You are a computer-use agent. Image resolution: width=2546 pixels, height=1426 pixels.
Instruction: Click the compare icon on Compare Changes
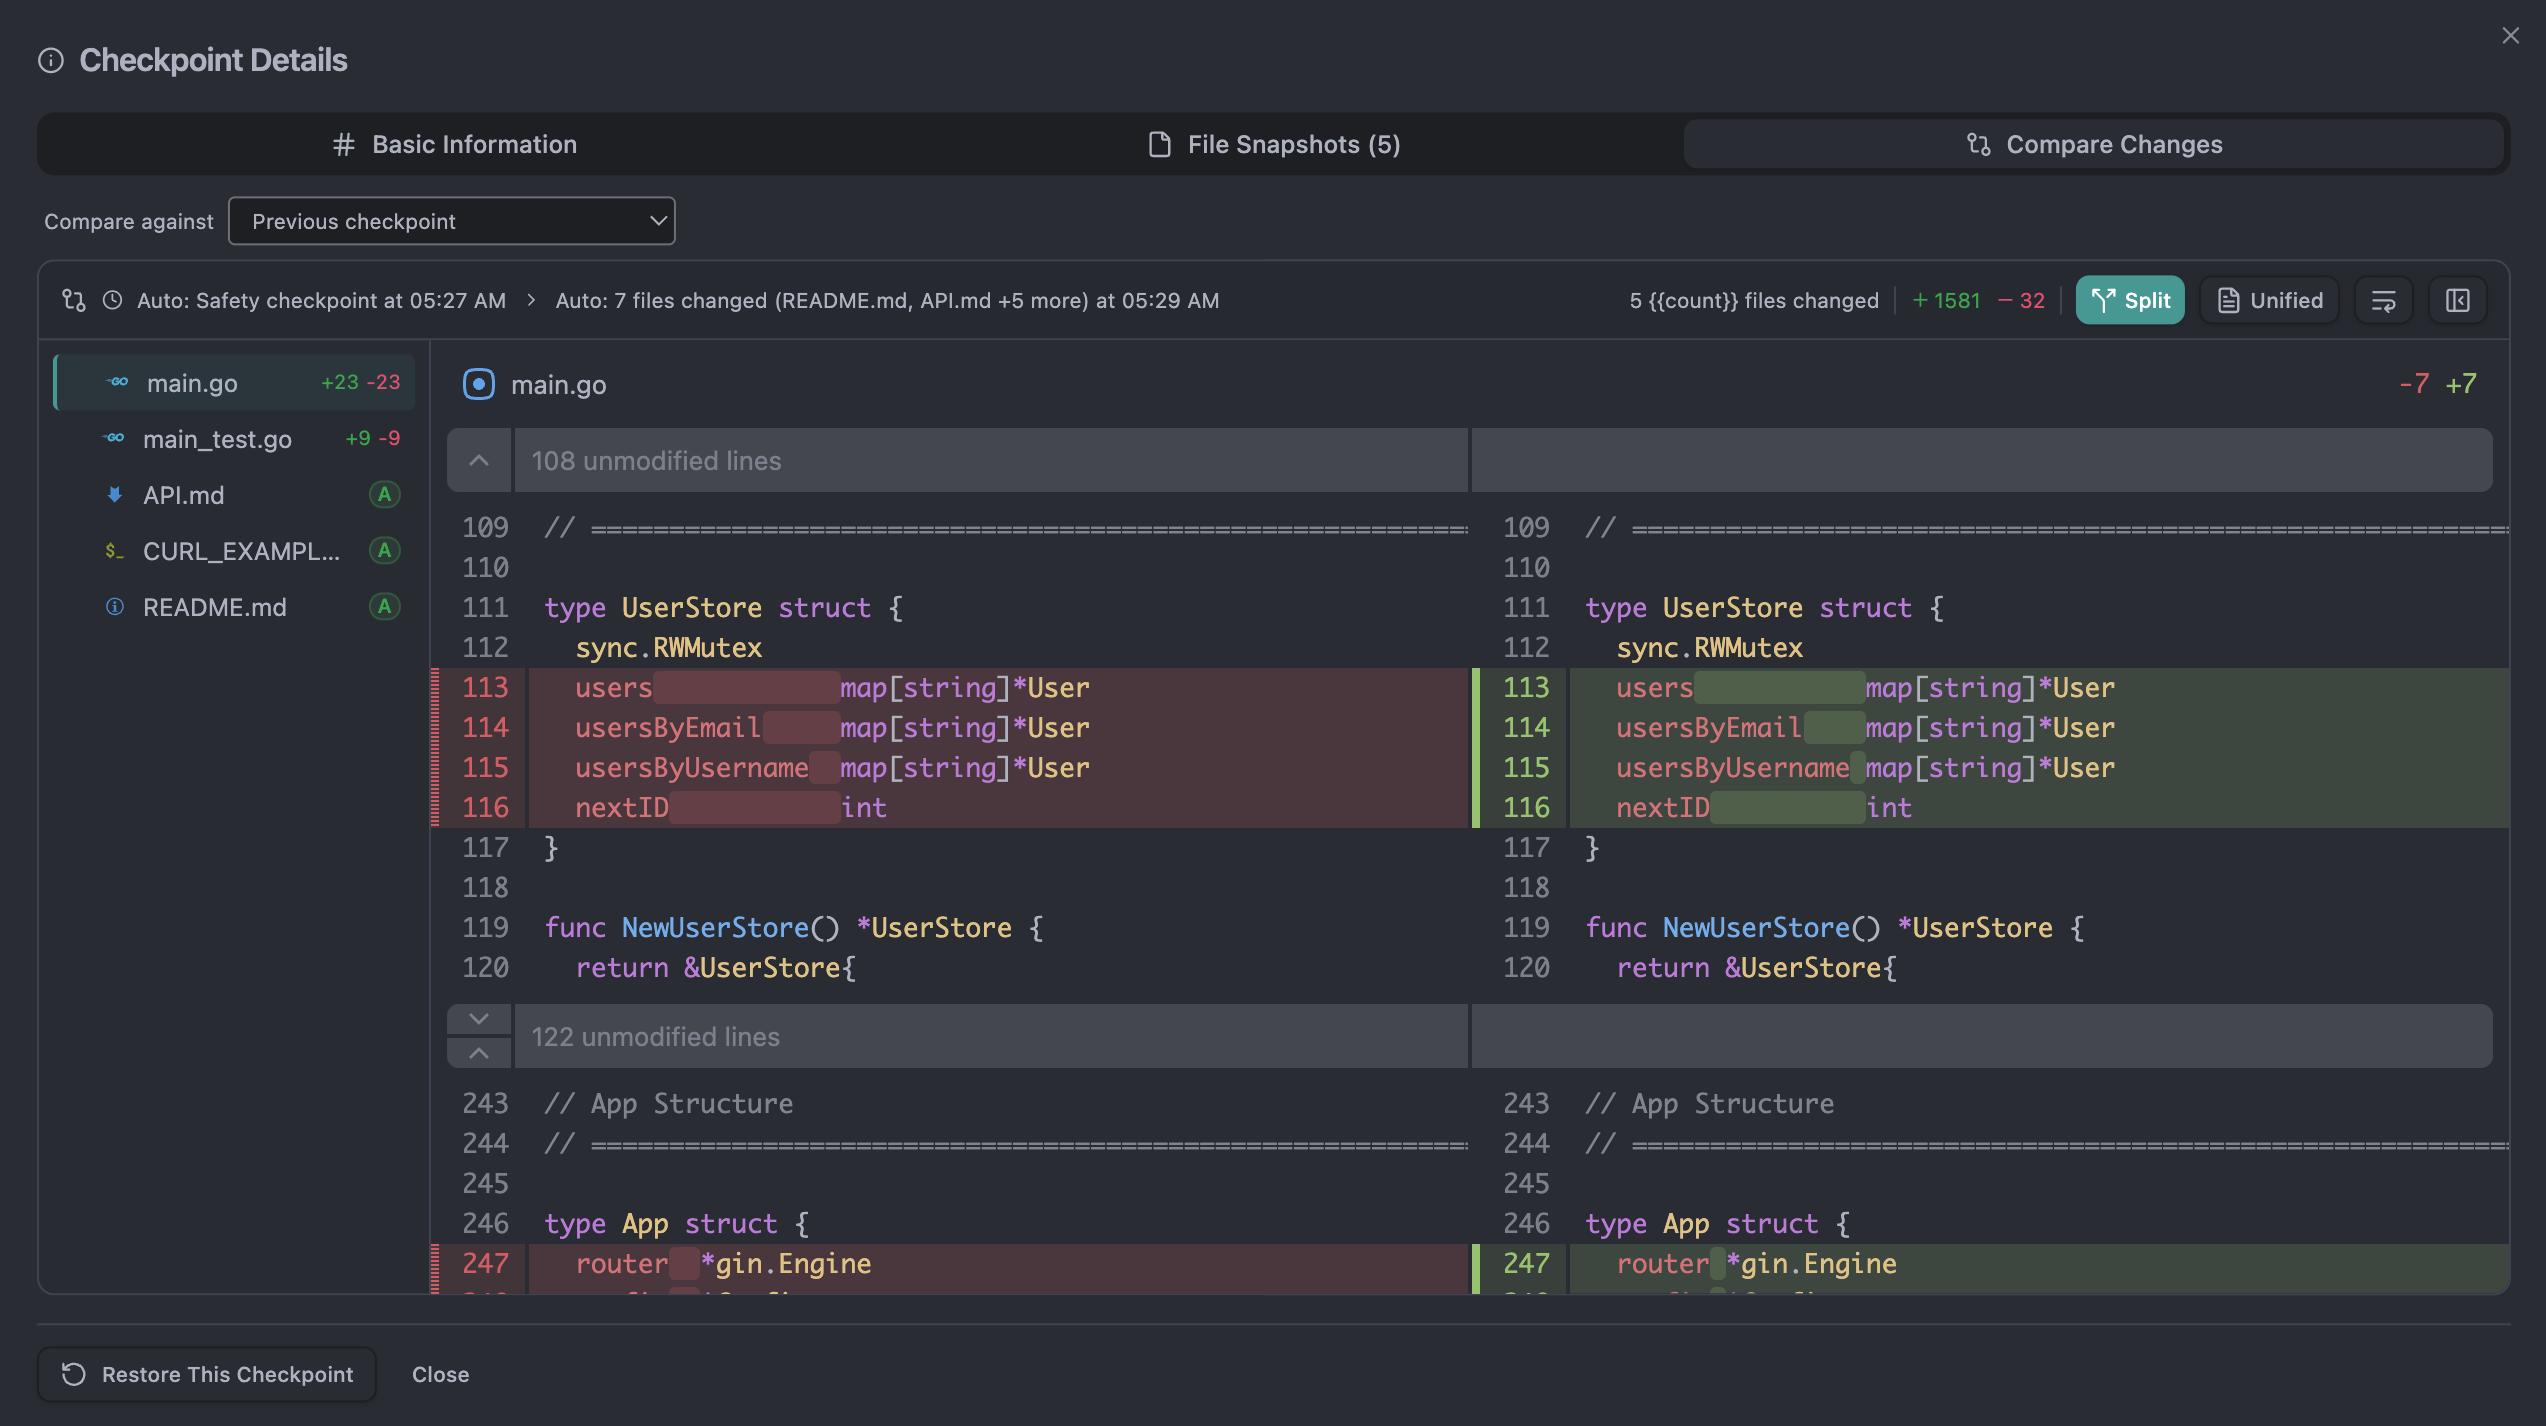pos(1978,144)
